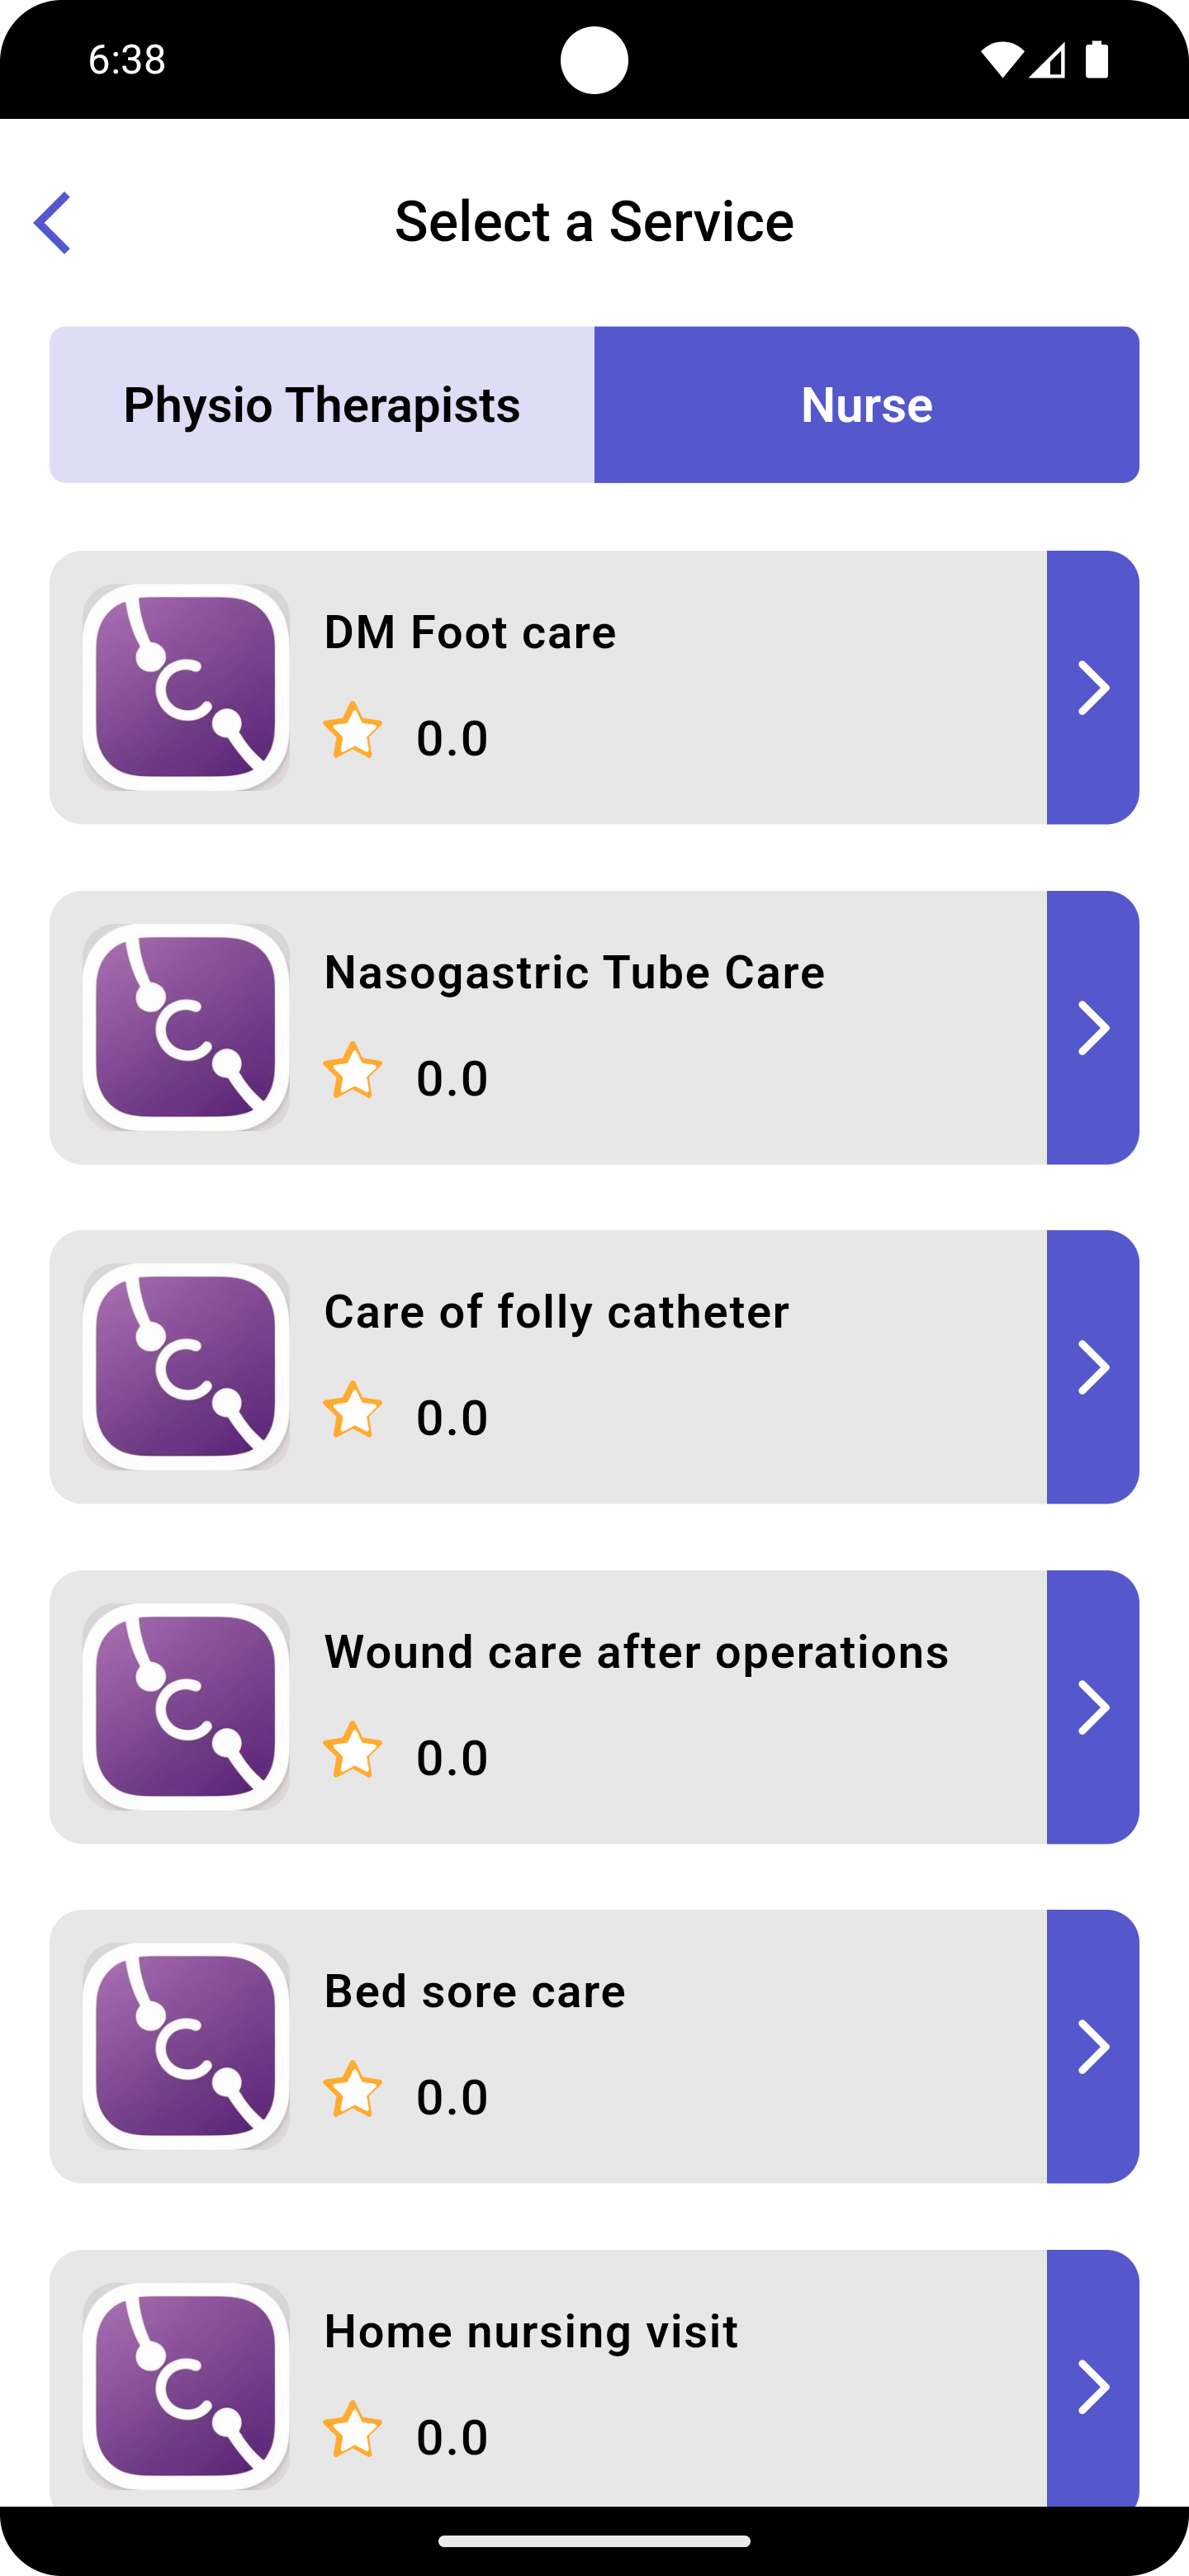Screen dimensions: 1189x2576
Task: Open DM Foot care using its chevron
Action: [x=1092, y=687]
